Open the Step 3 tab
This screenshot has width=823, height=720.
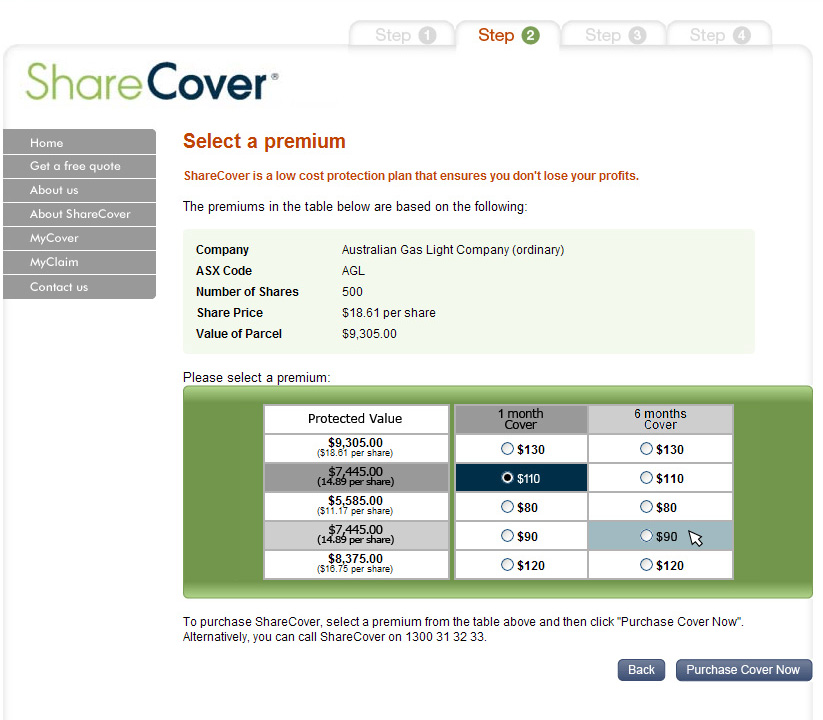614,35
